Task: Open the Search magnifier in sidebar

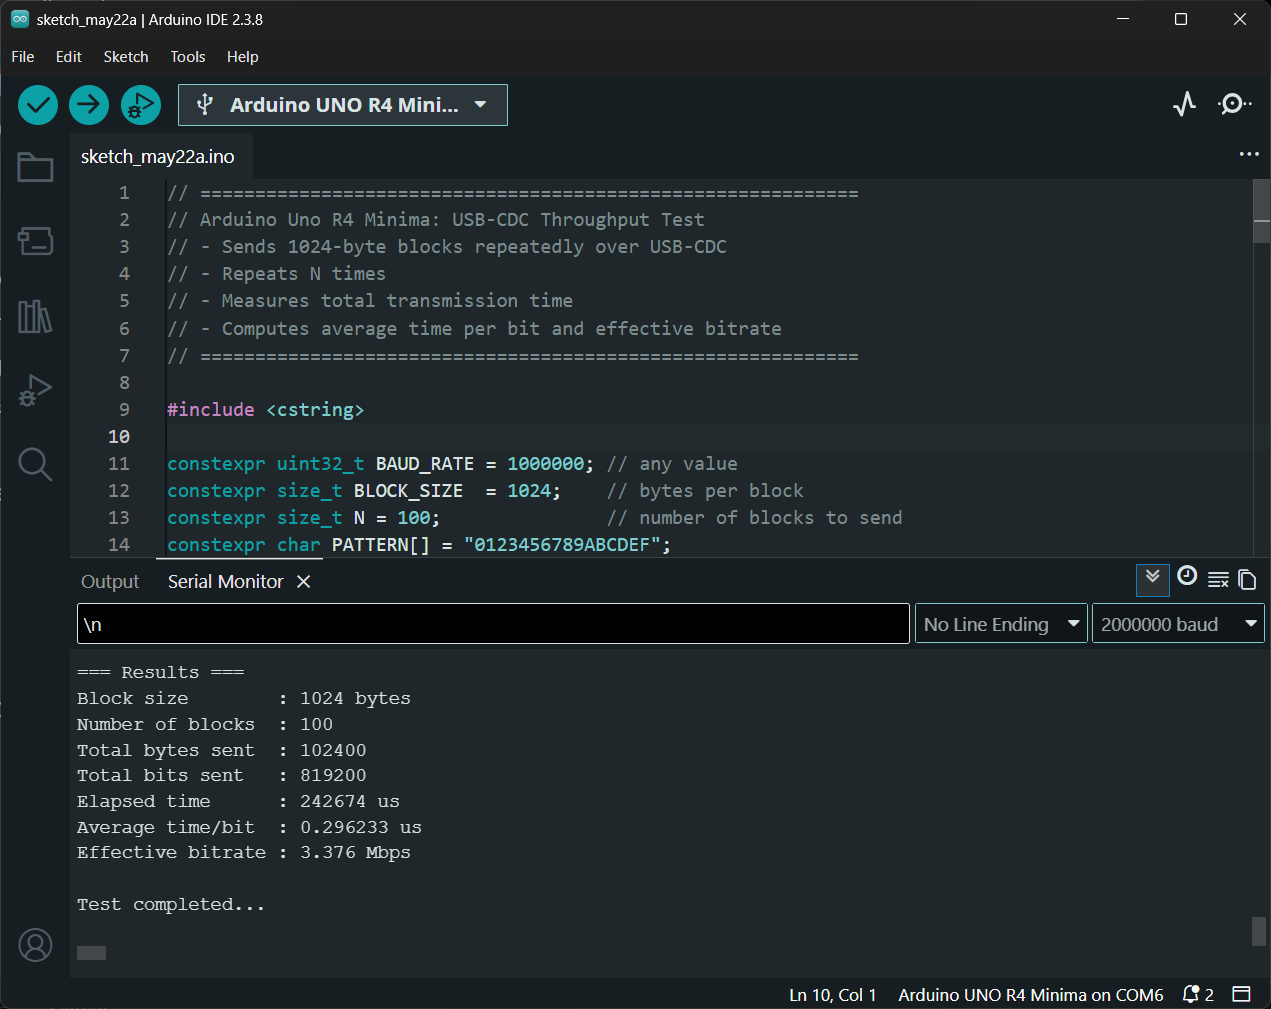Action: point(35,464)
